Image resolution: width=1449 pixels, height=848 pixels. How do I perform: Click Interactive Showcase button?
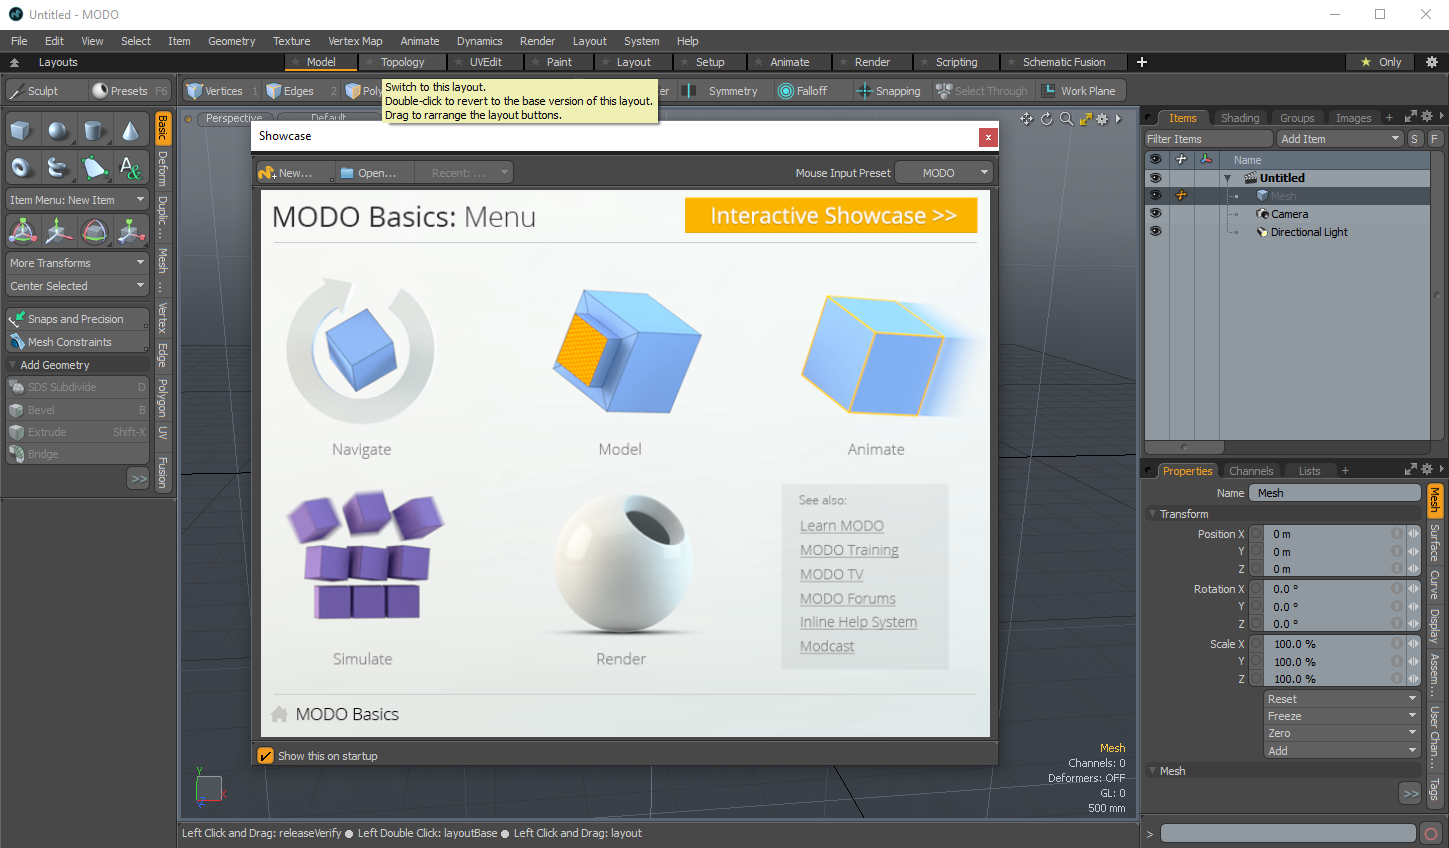(831, 215)
